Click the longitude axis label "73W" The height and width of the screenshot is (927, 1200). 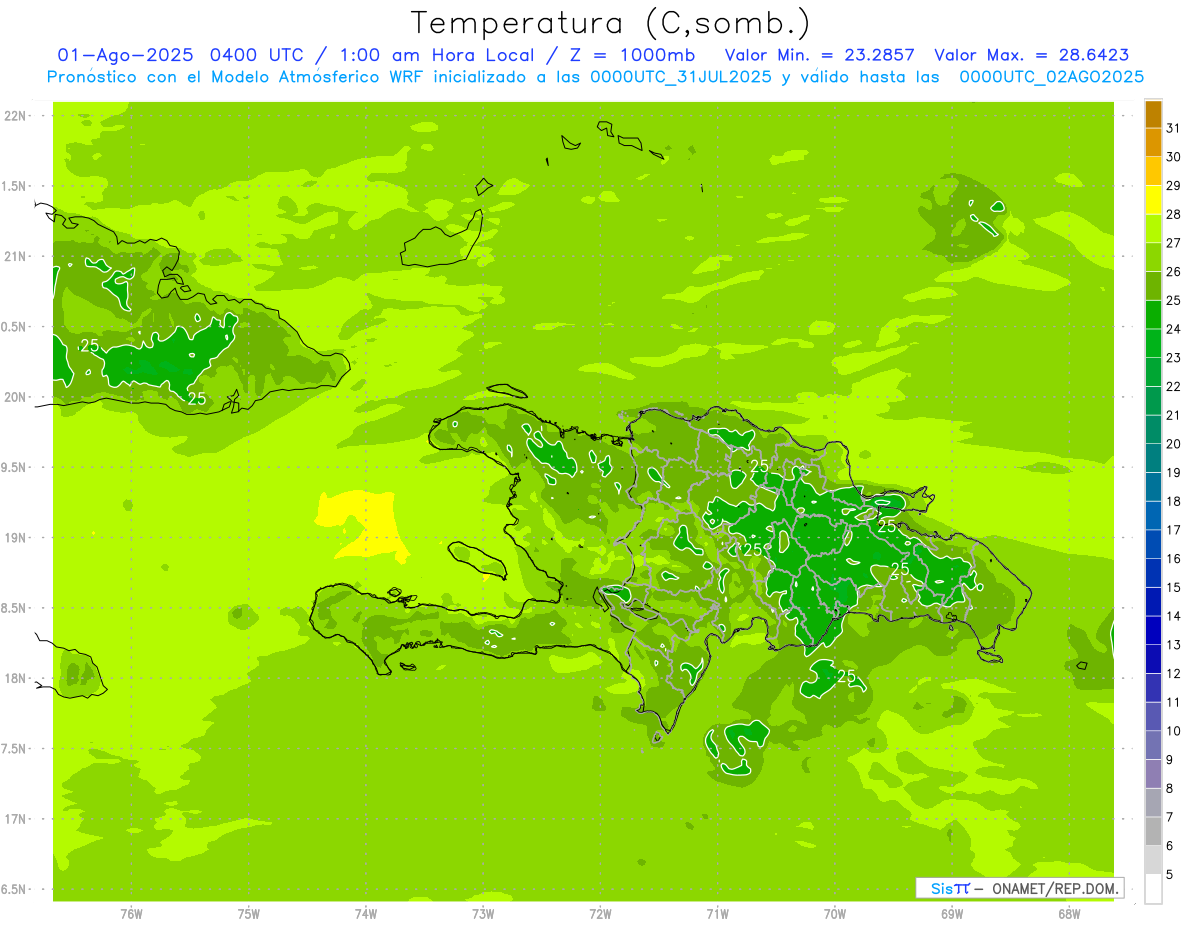pos(483,914)
